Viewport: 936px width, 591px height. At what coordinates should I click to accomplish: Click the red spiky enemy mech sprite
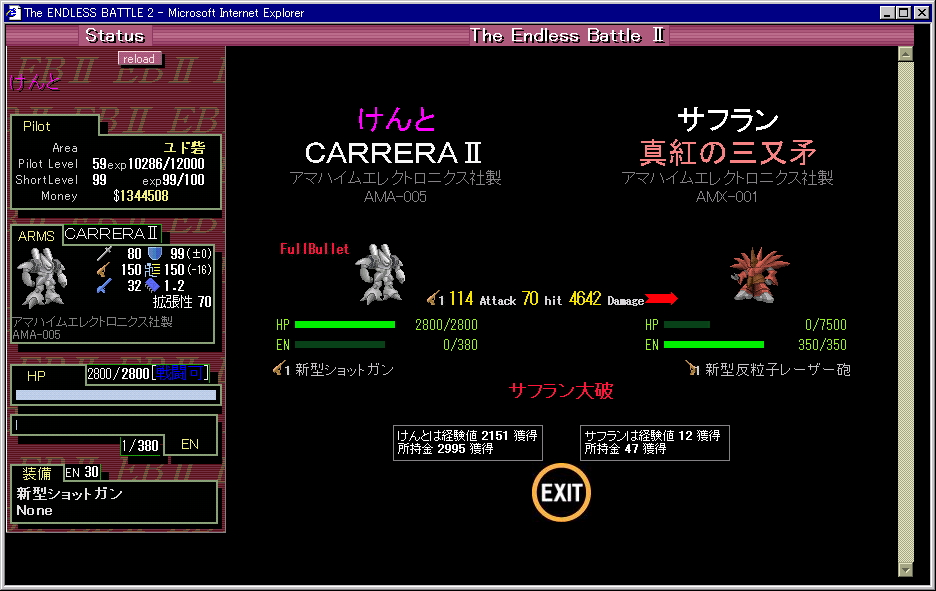[x=759, y=274]
